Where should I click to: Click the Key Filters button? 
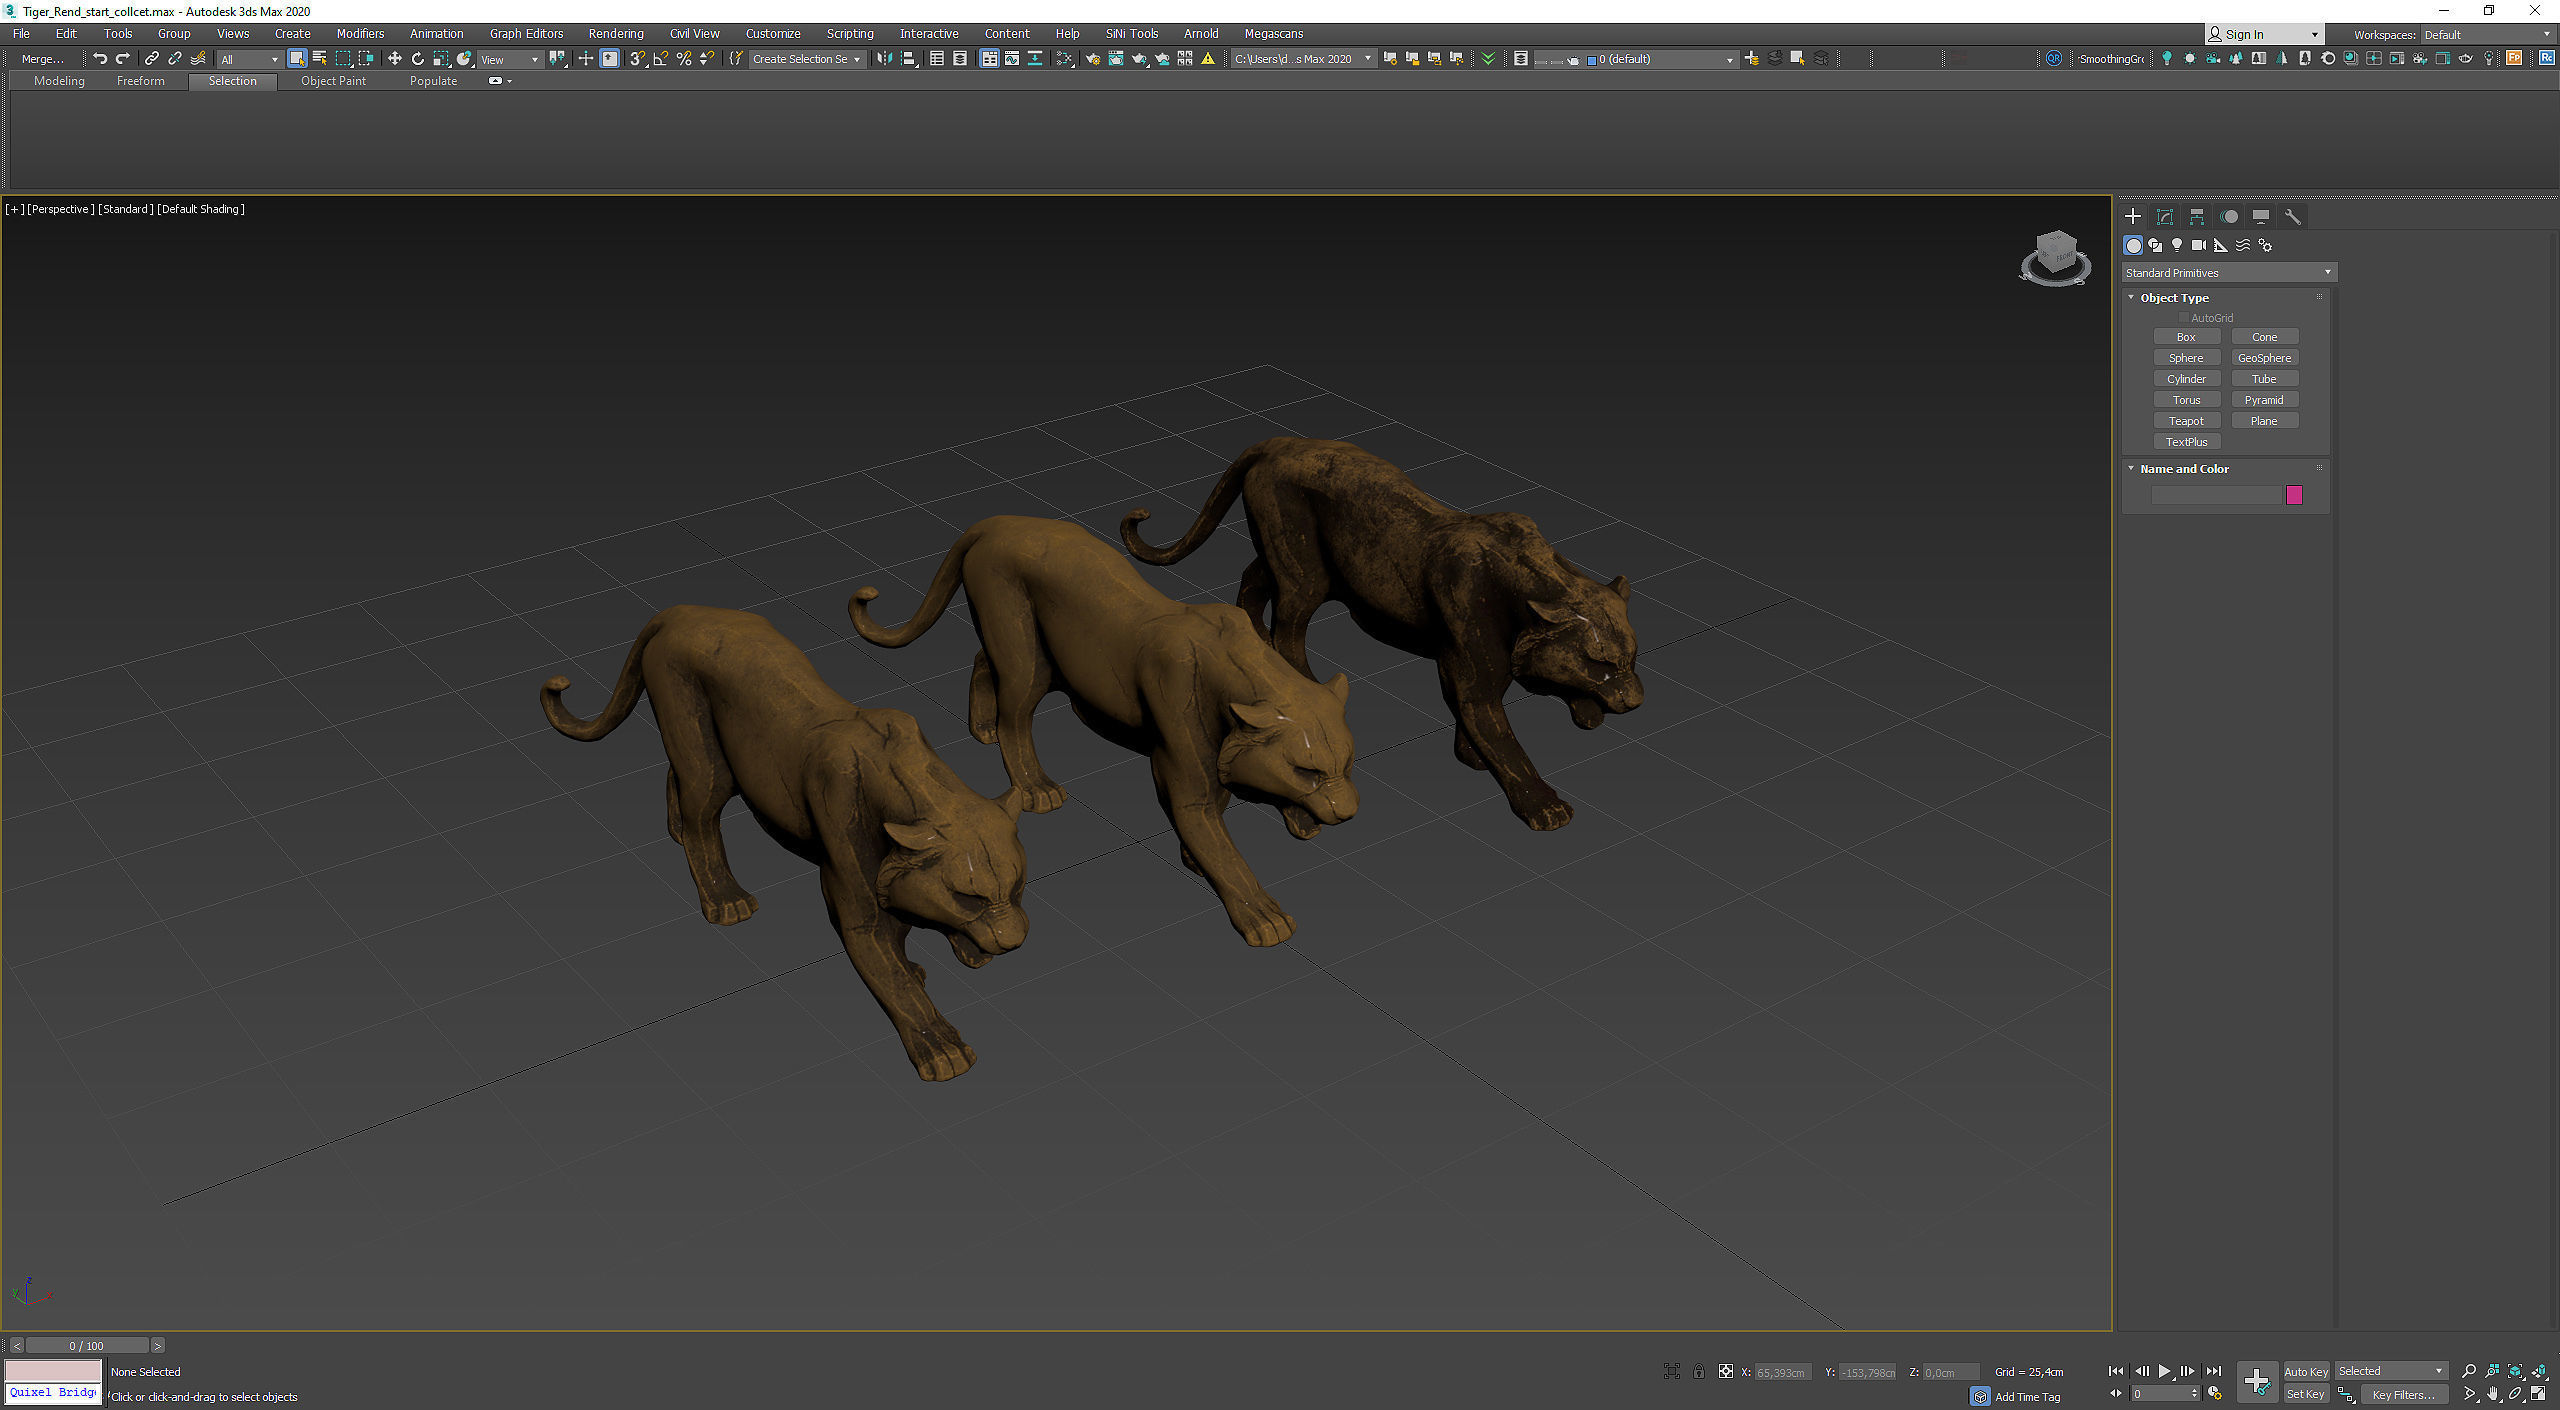coord(2402,1394)
